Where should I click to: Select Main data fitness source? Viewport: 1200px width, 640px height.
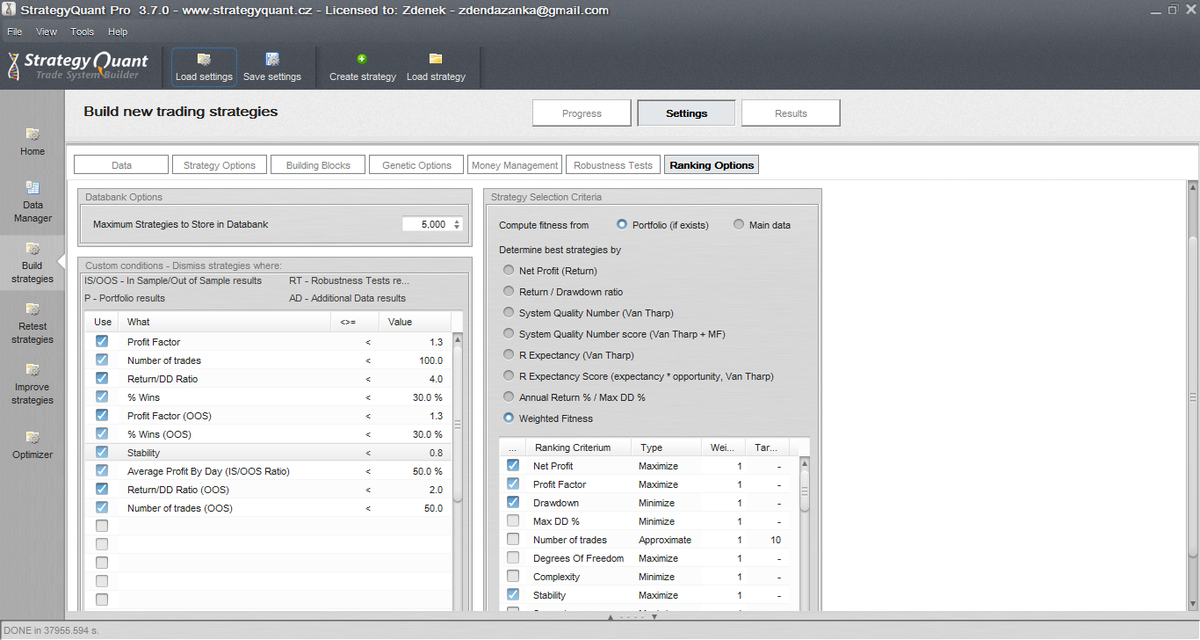pyautogui.click(x=739, y=225)
